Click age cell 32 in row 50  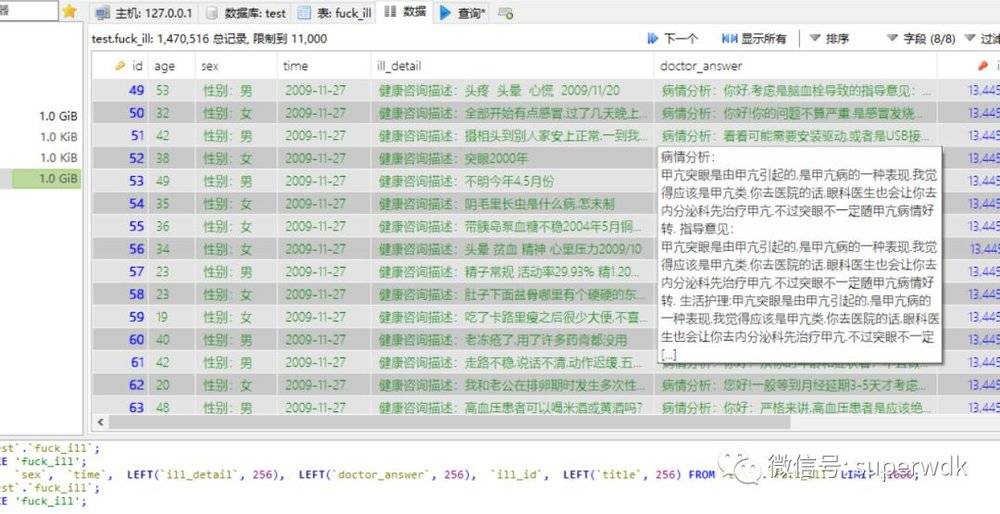(x=172, y=113)
